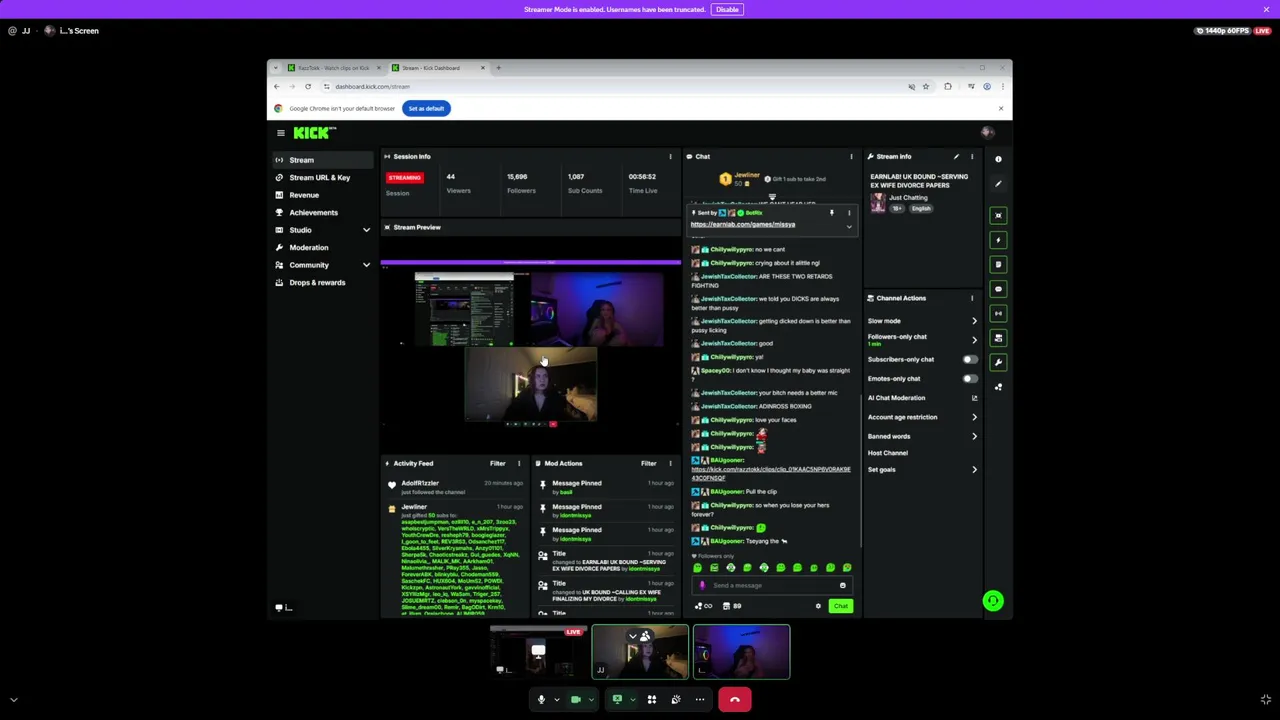Open a new Chrome tab
Viewport: 1280px width, 720px height.
coord(499,68)
